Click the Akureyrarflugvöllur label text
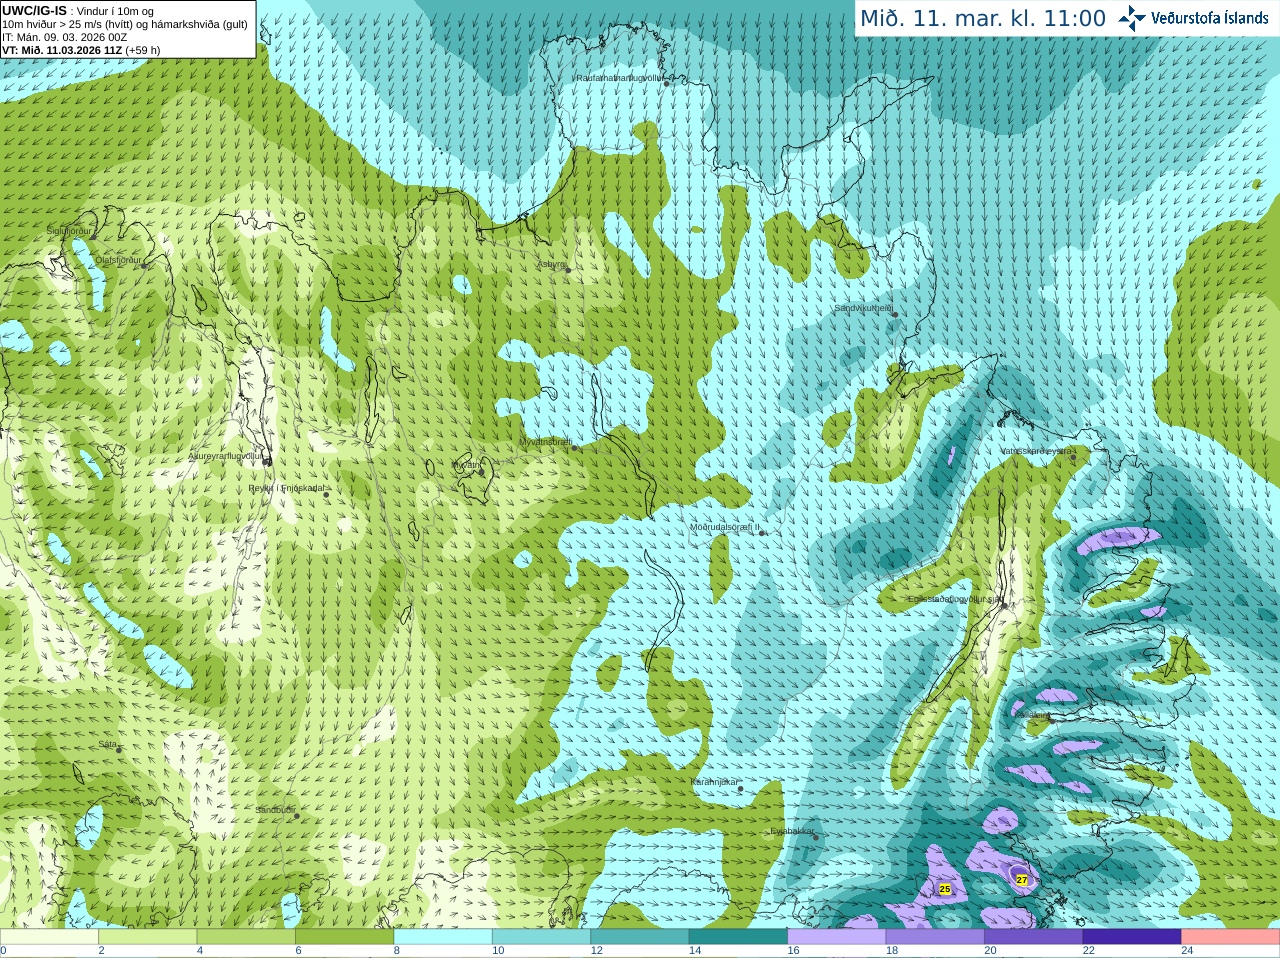Screen dimensions: 1280x958 (x=225, y=457)
